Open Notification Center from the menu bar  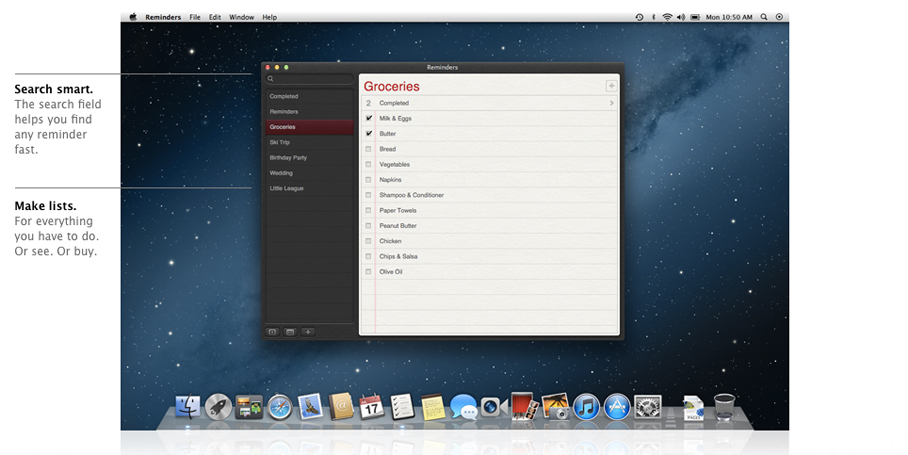point(779,17)
